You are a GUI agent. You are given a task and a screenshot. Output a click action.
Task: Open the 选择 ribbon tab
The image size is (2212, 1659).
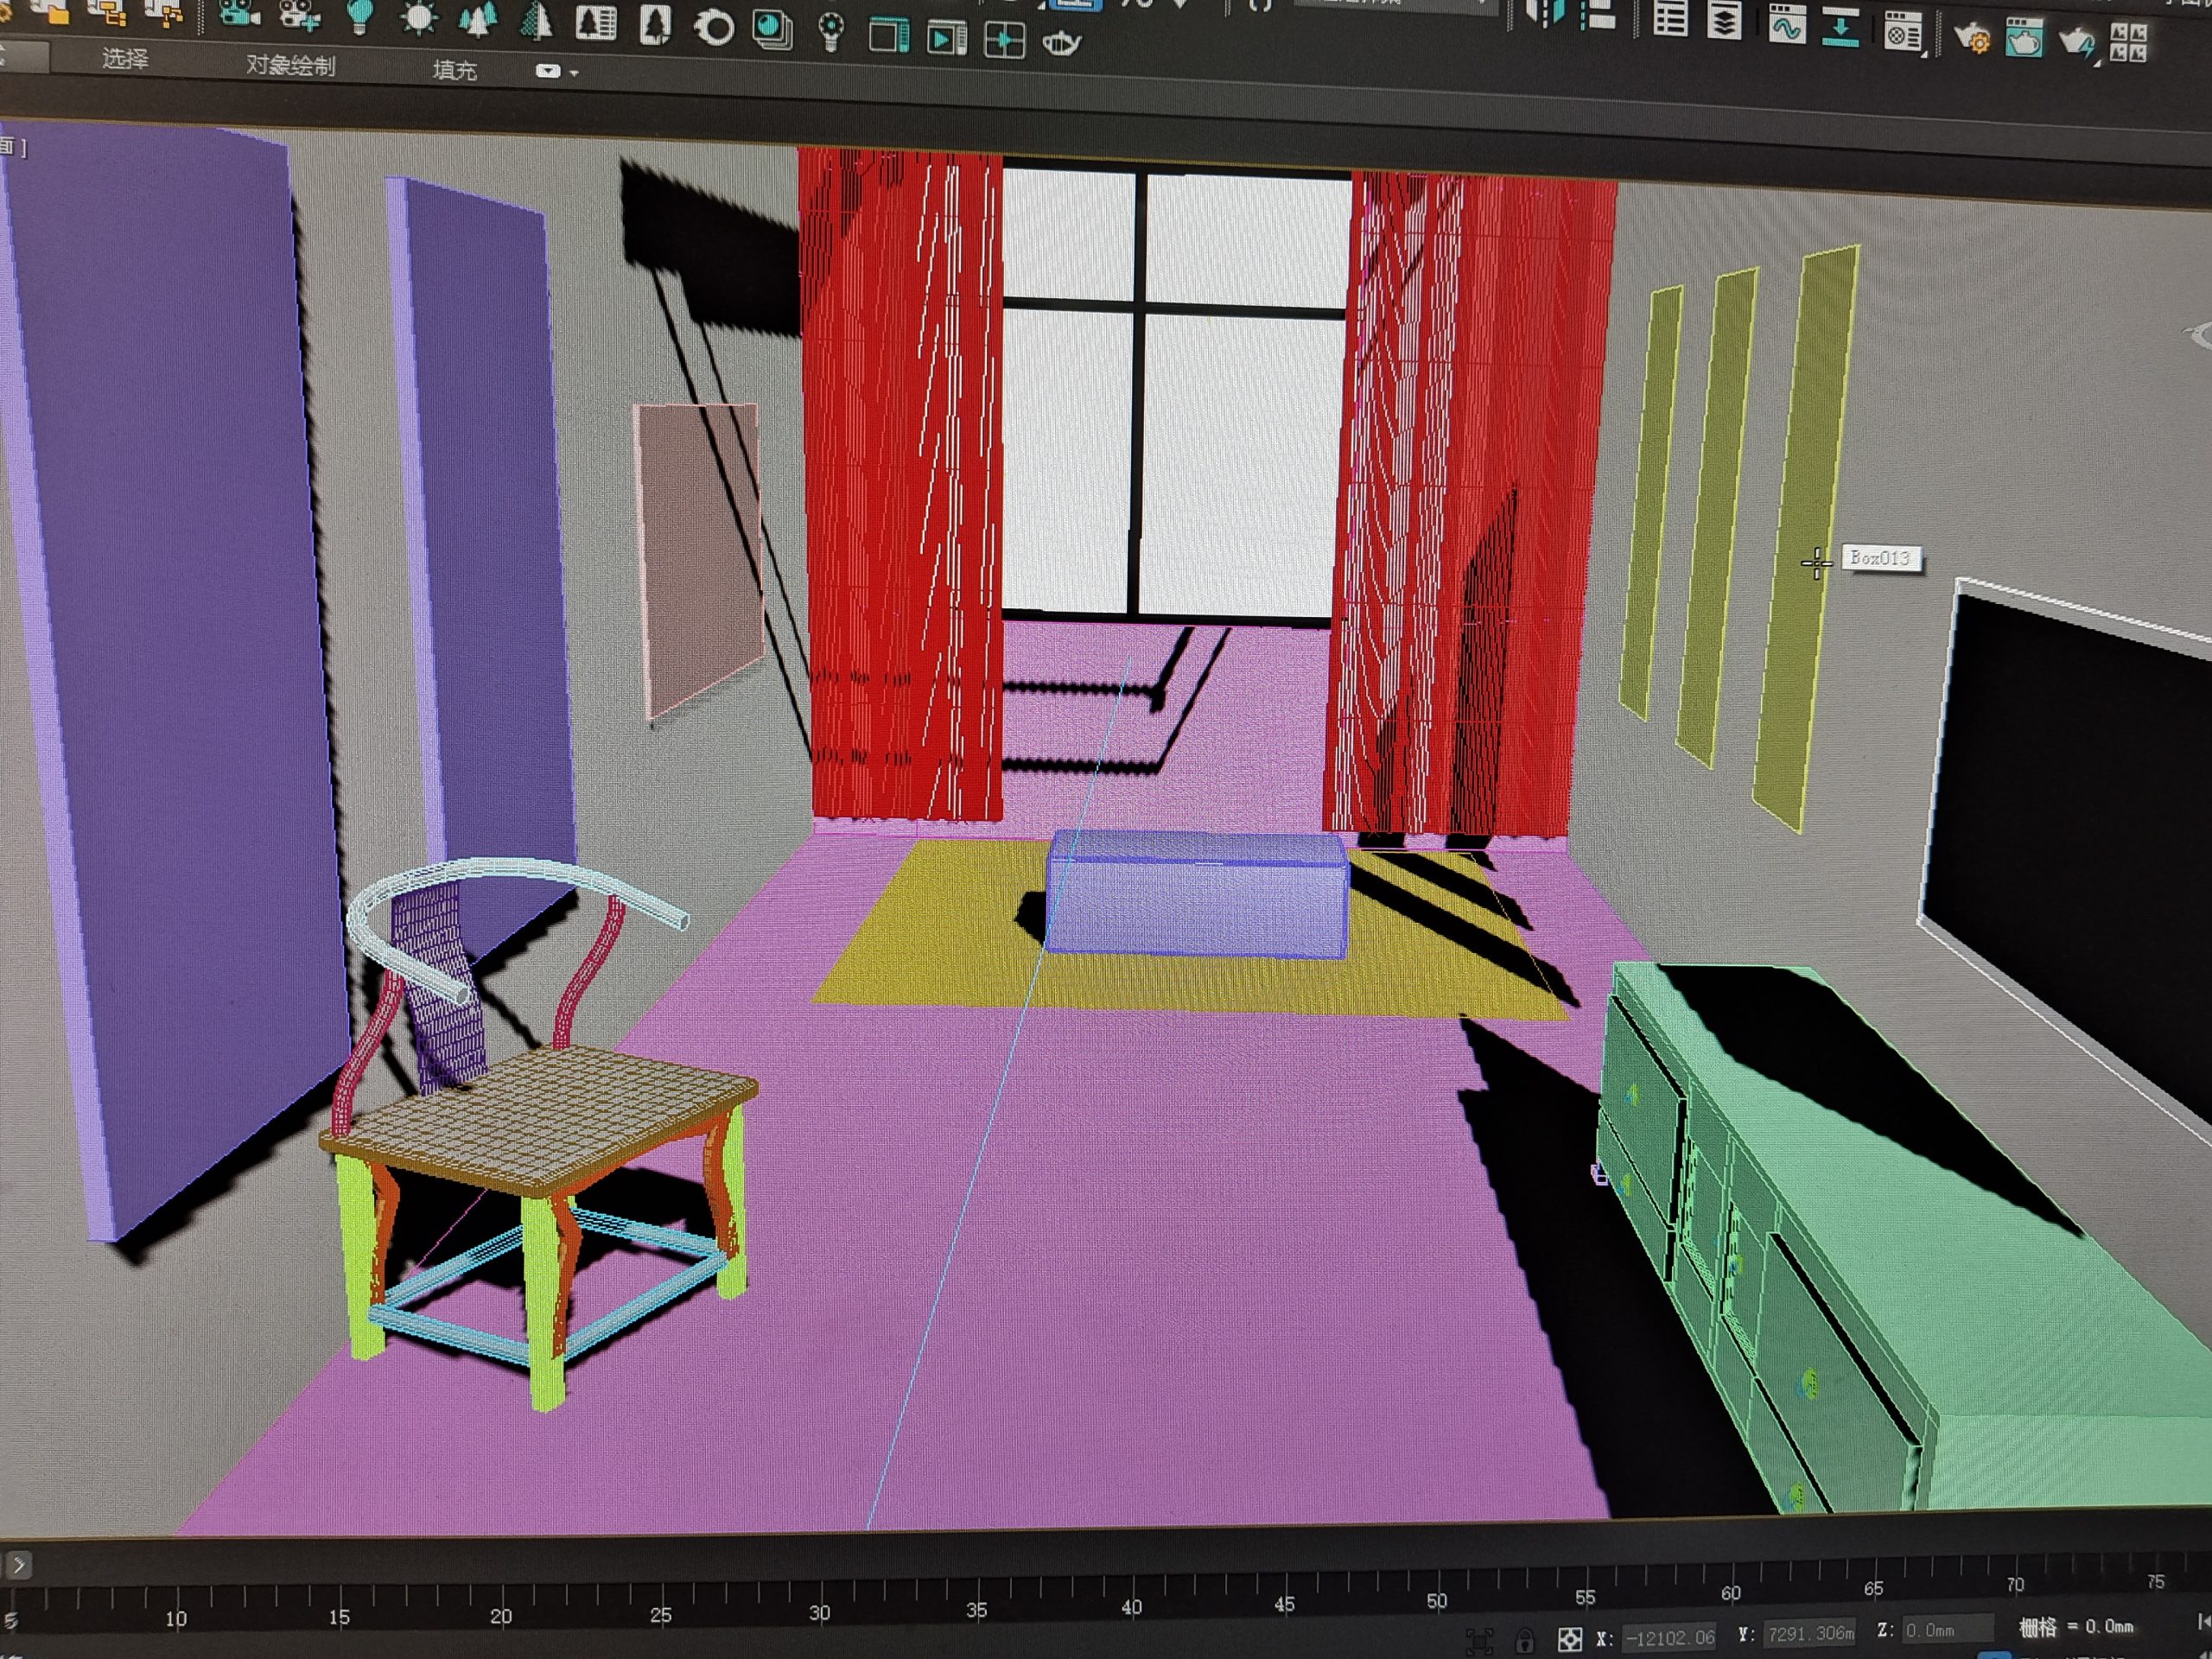pos(125,59)
